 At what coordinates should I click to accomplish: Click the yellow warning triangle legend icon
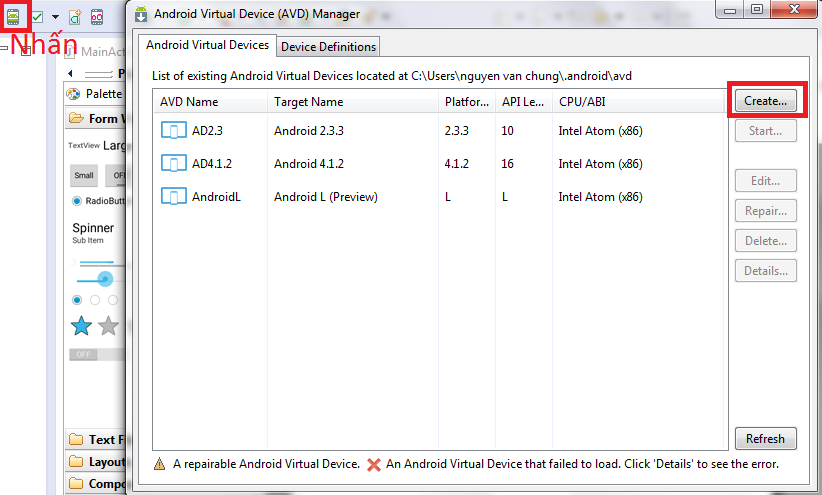tap(159, 464)
